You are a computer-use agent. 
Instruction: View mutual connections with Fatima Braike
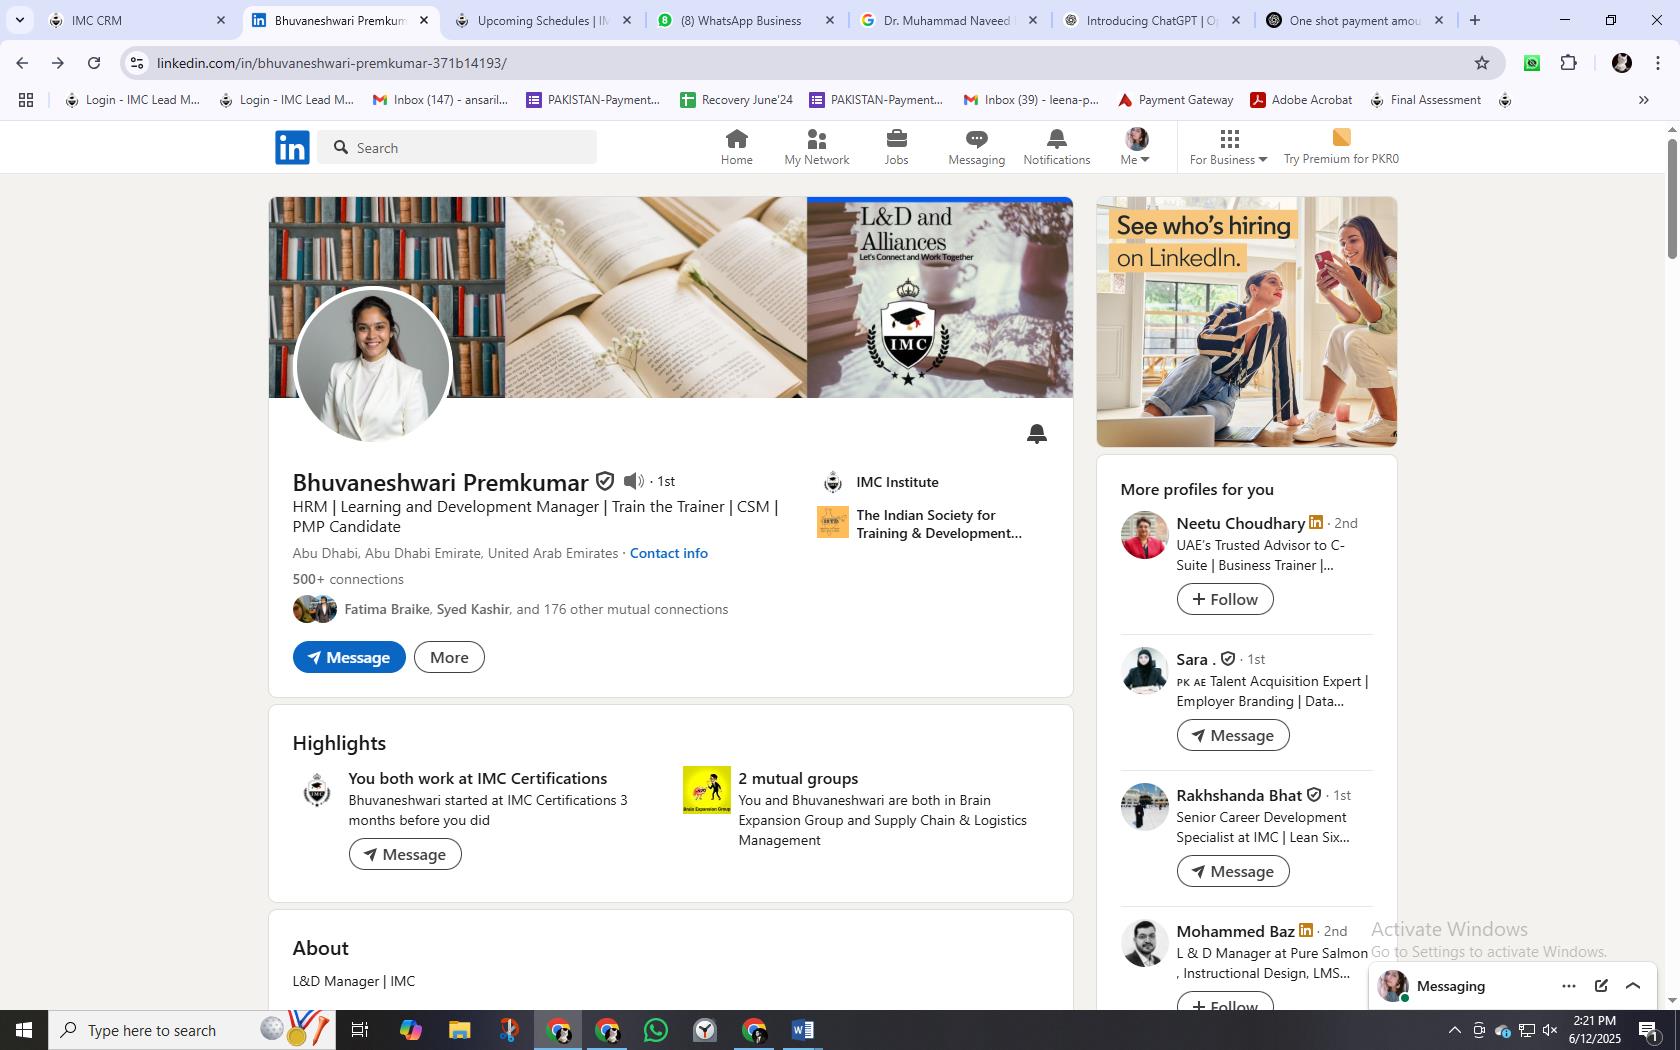(536, 609)
